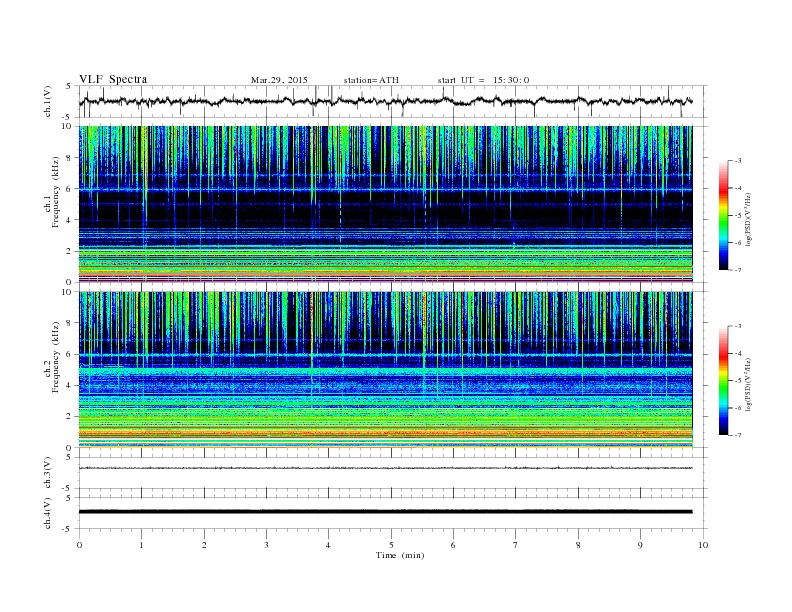This screenshot has width=792, height=612.
Task: Click the 'ch.3(V)' axis label
Action: coord(48,473)
